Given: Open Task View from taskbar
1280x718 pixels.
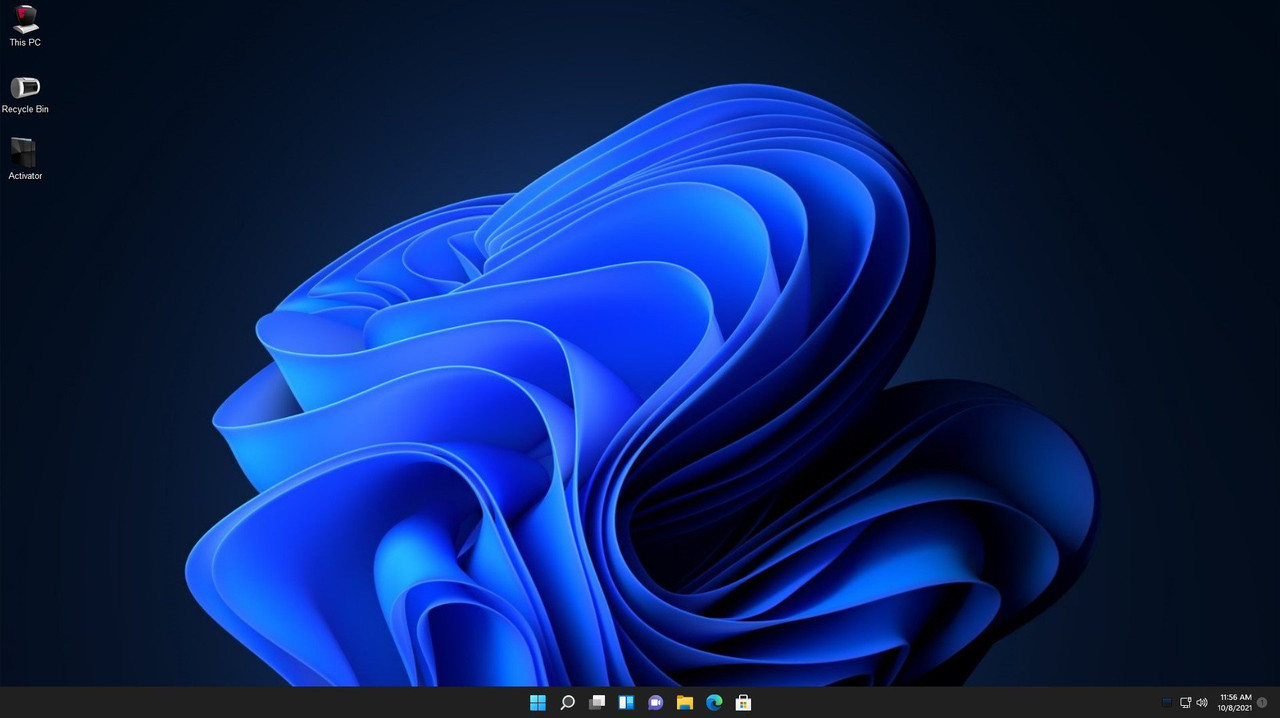Looking at the screenshot, I should pyautogui.click(x=597, y=703).
